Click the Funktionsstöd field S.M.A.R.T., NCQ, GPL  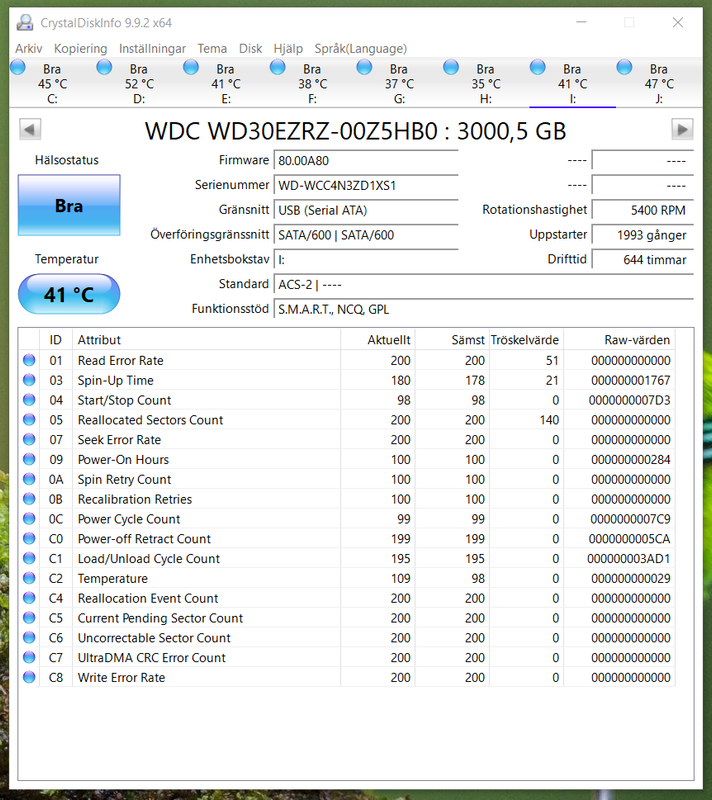[x=484, y=309]
